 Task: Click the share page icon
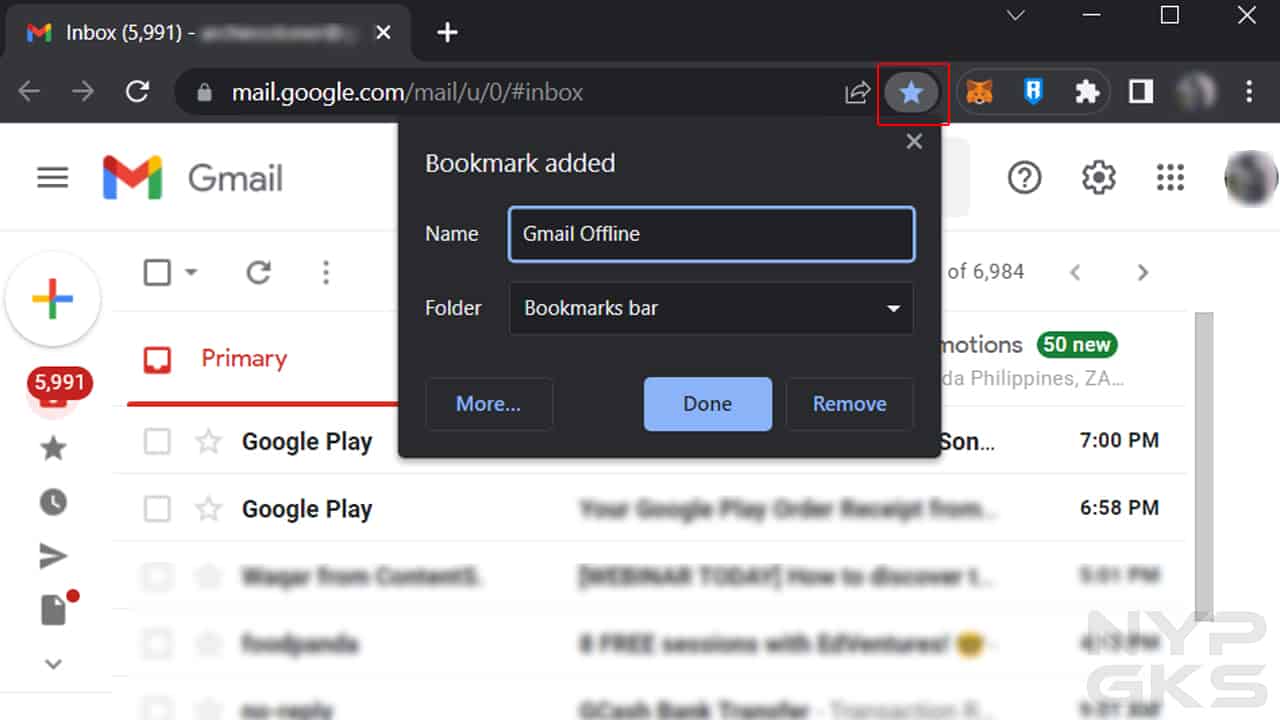[x=857, y=93]
